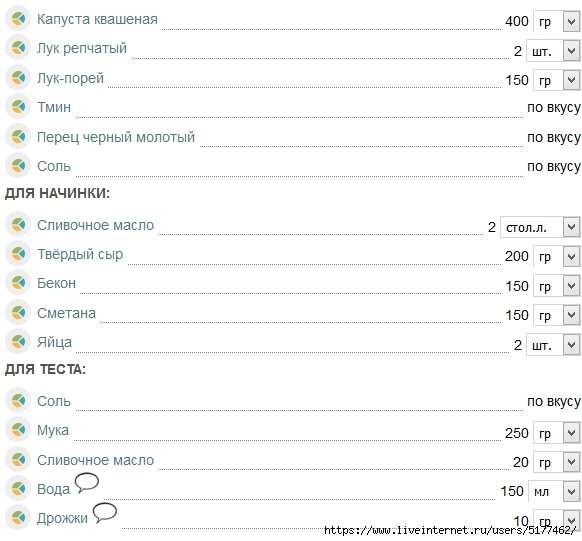
Task: Open the comment bubble next to Дрожжи
Action: (x=105, y=512)
